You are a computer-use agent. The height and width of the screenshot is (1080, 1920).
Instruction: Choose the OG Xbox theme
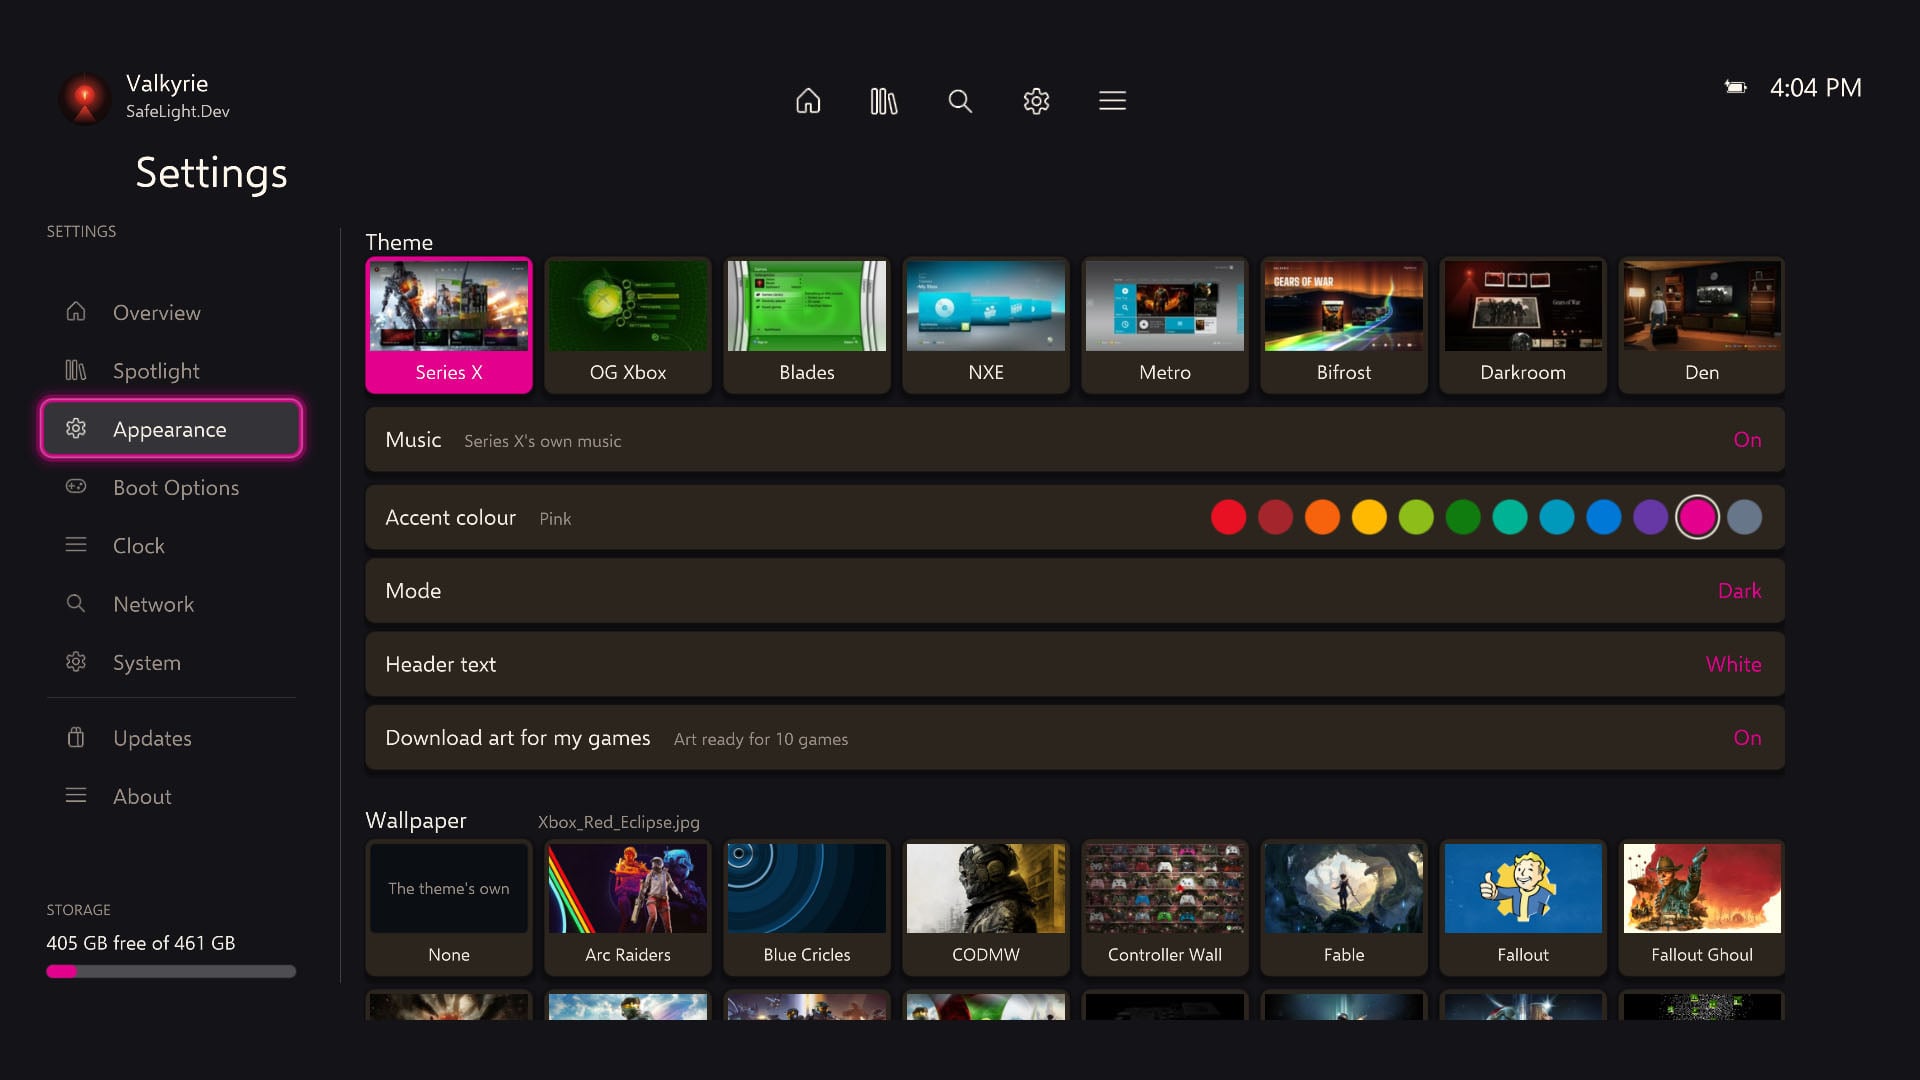pyautogui.click(x=628, y=326)
